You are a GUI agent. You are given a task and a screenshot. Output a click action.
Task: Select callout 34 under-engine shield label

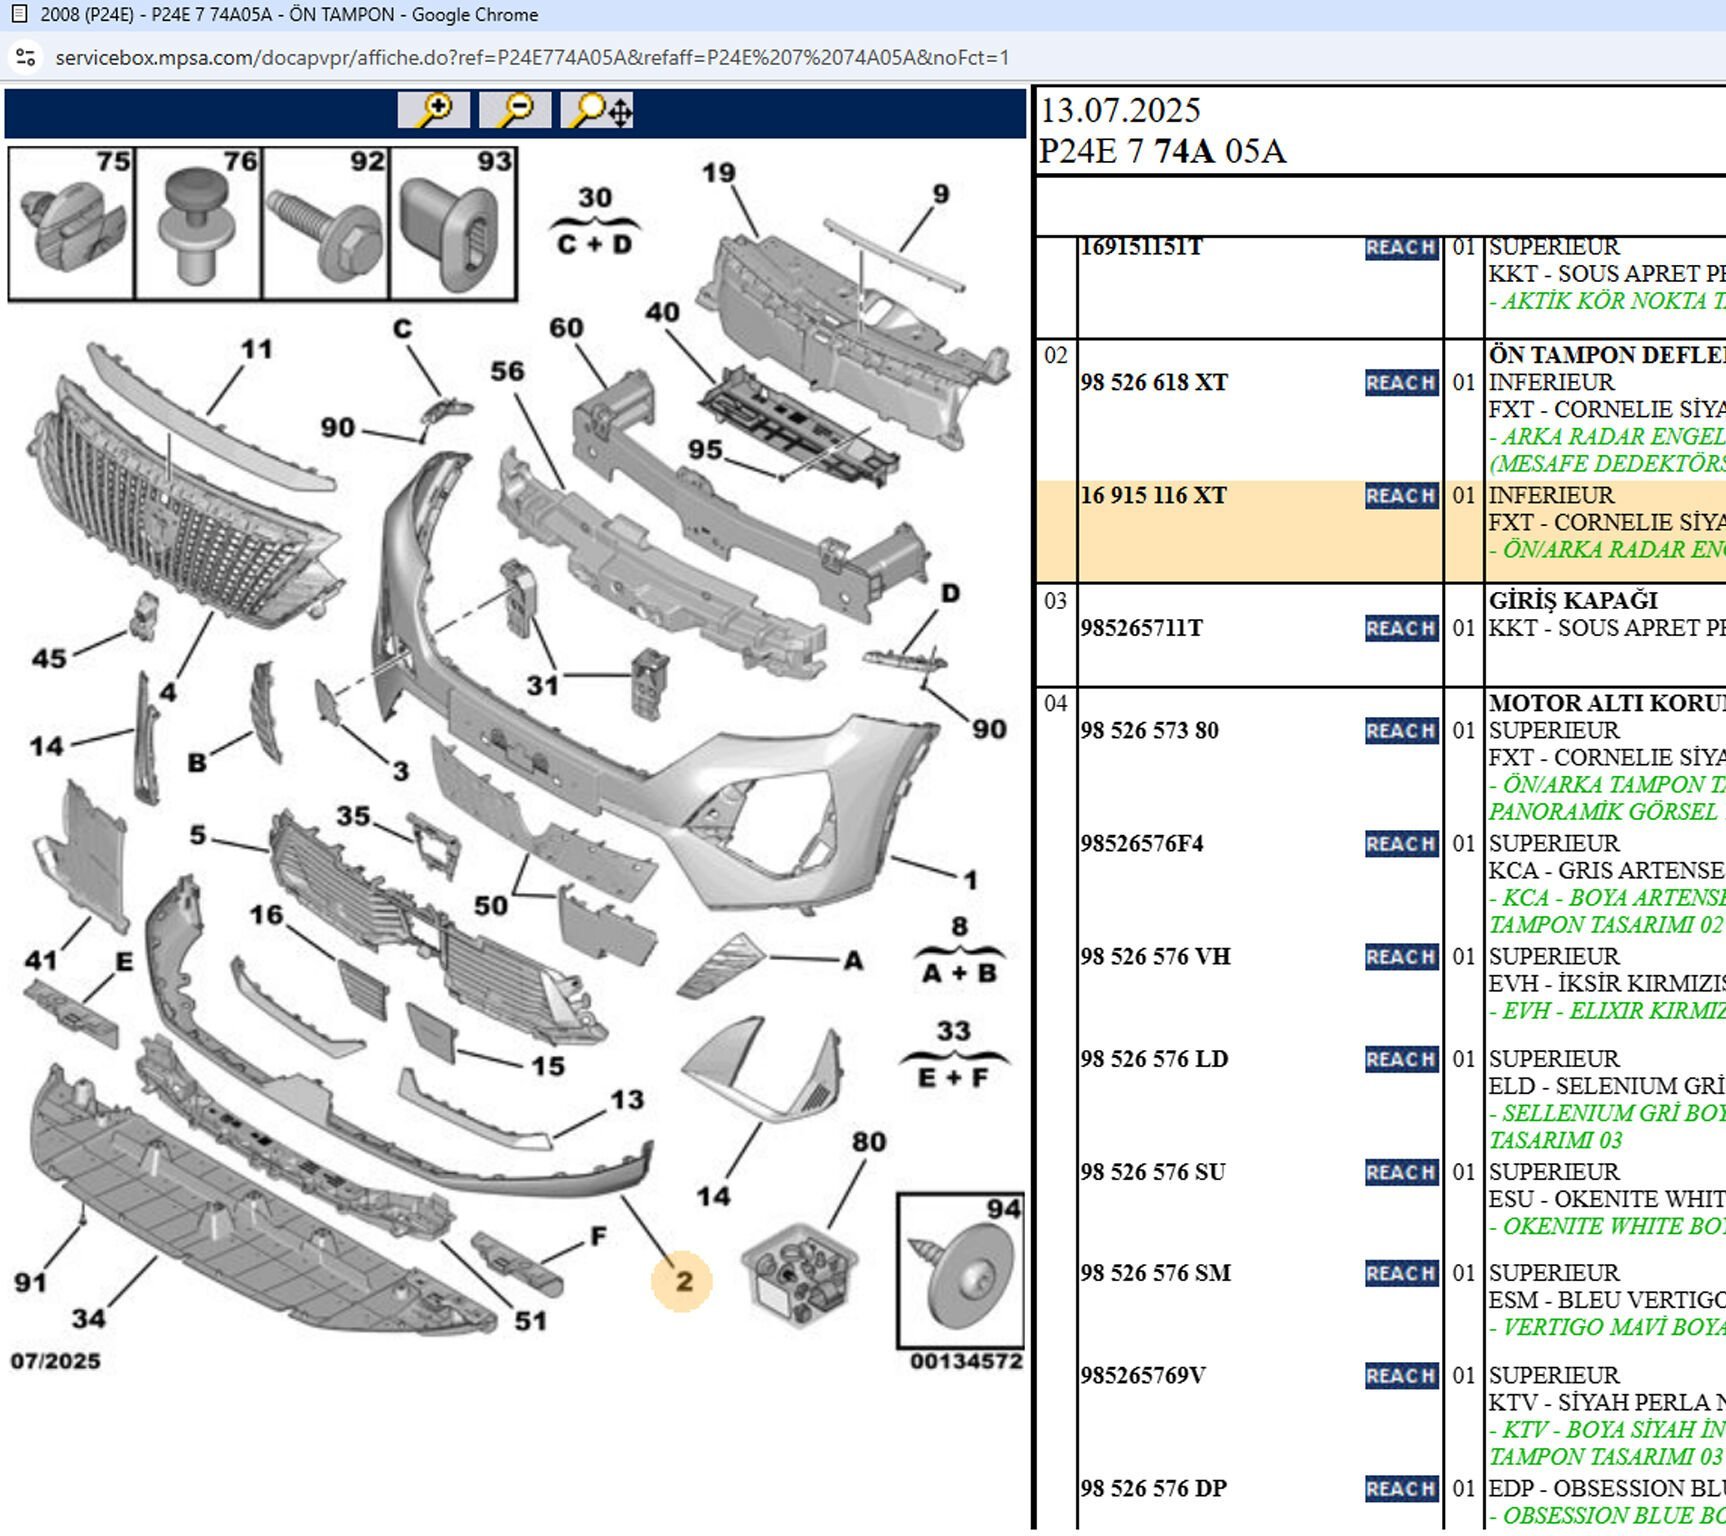[x=88, y=1318]
